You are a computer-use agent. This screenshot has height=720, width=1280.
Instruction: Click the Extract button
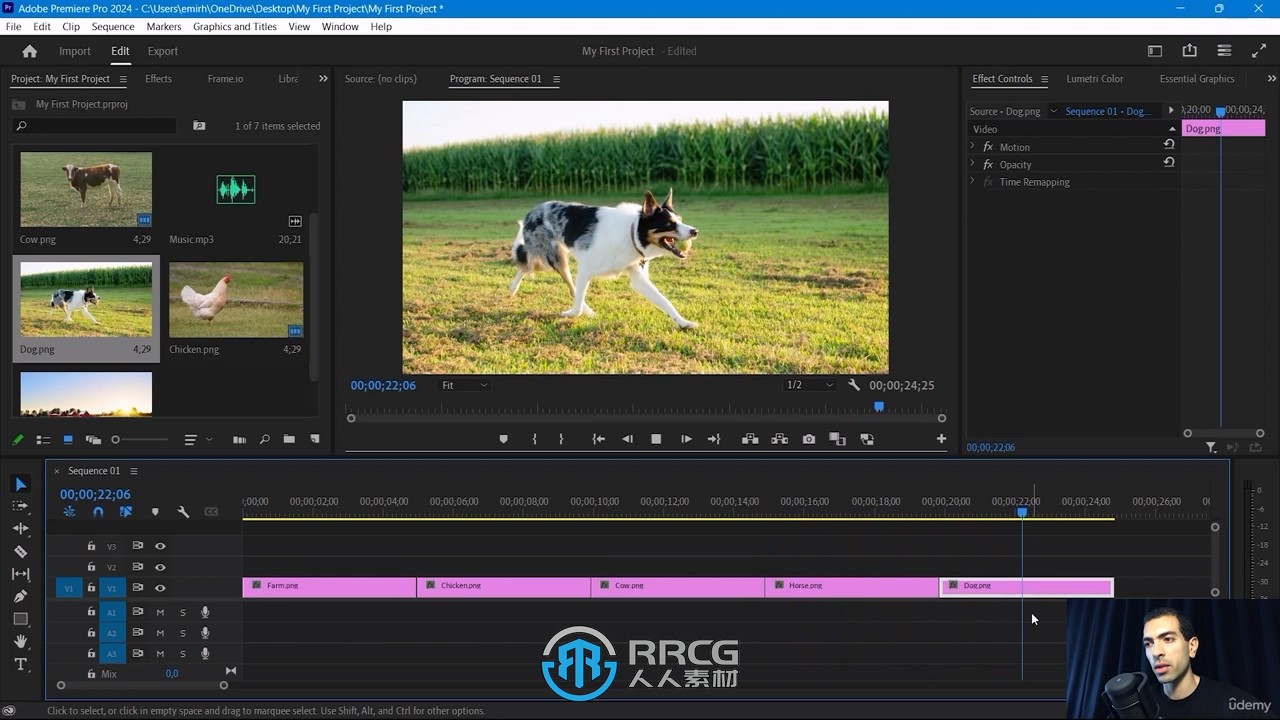click(x=779, y=439)
